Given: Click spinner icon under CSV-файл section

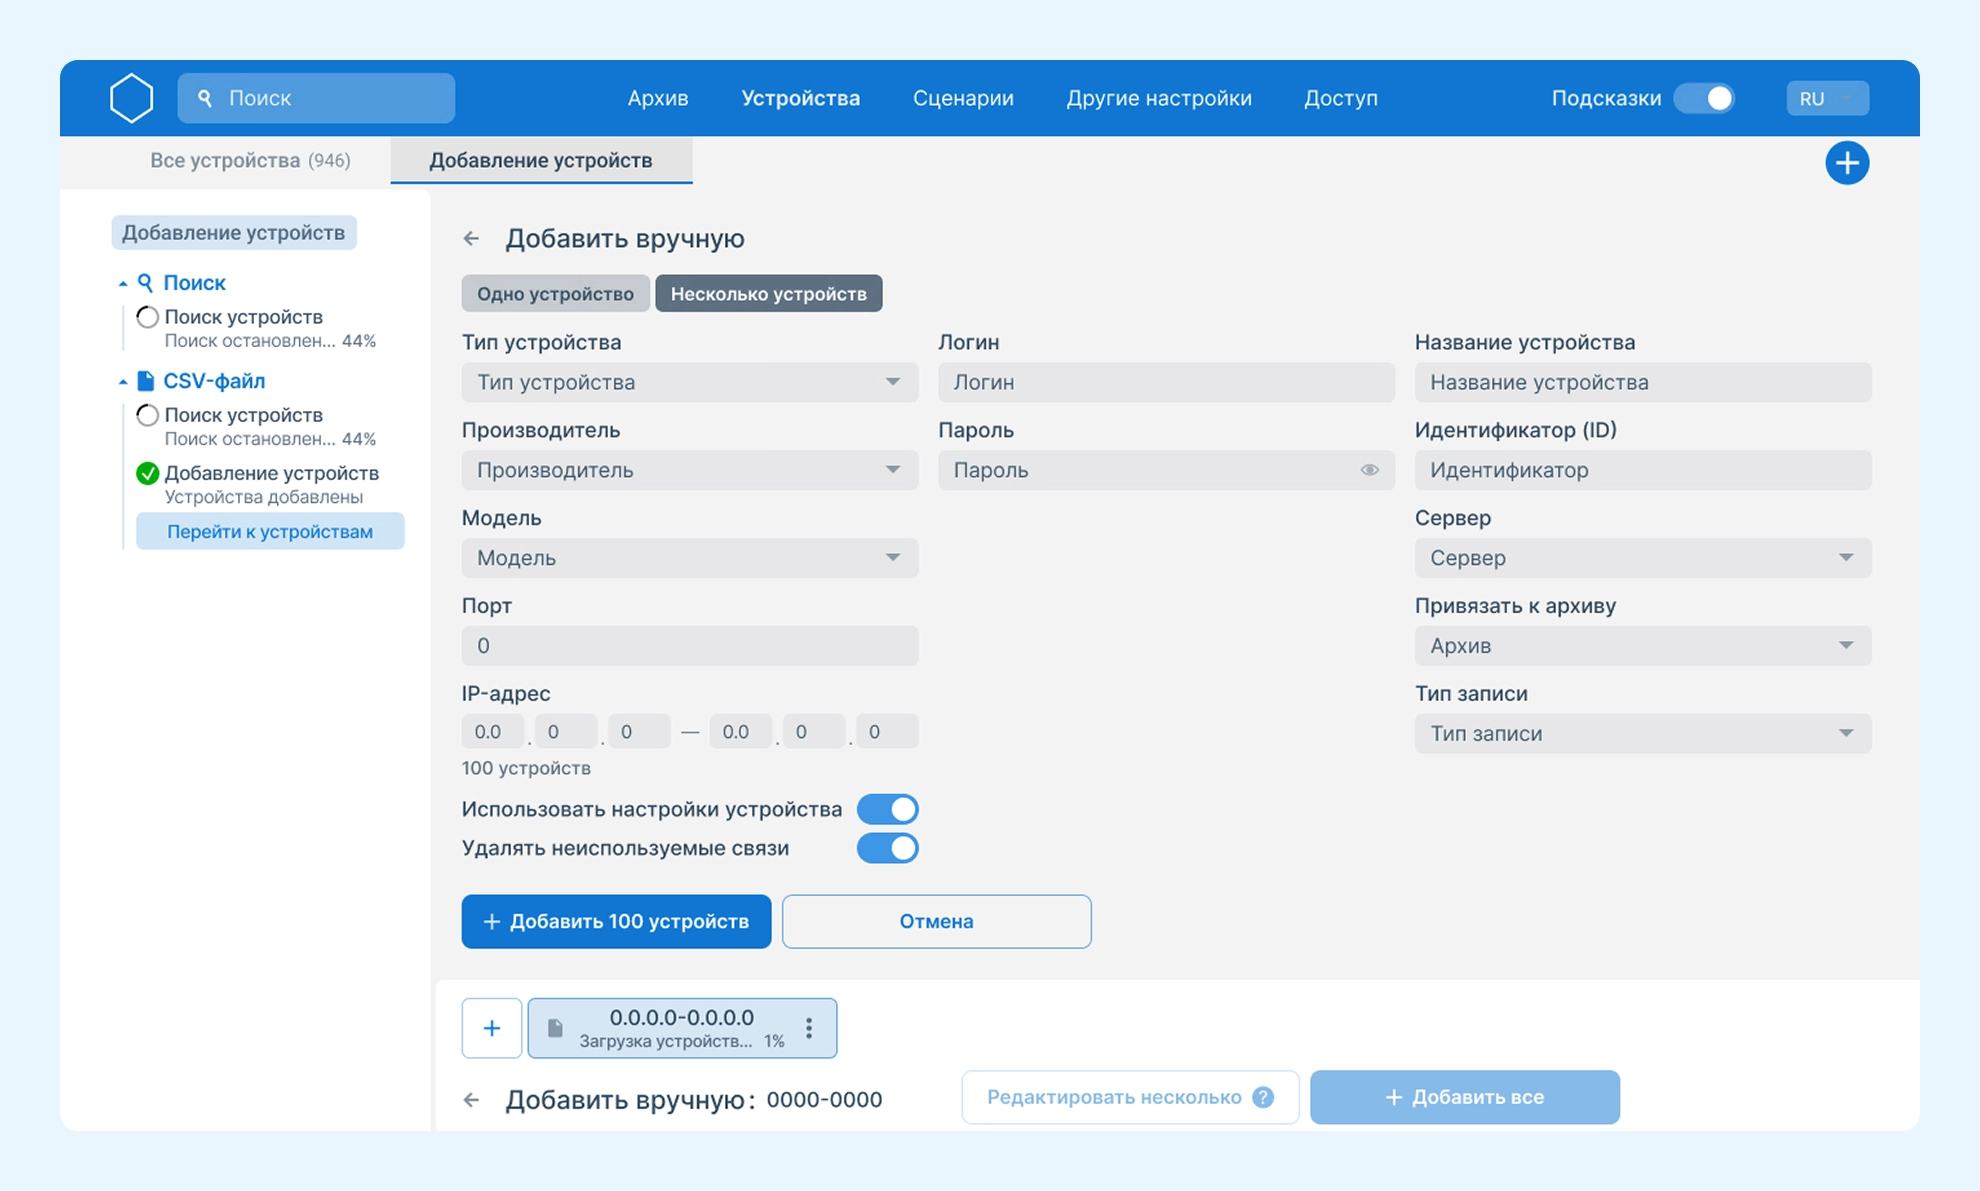Looking at the screenshot, I should [x=147, y=415].
